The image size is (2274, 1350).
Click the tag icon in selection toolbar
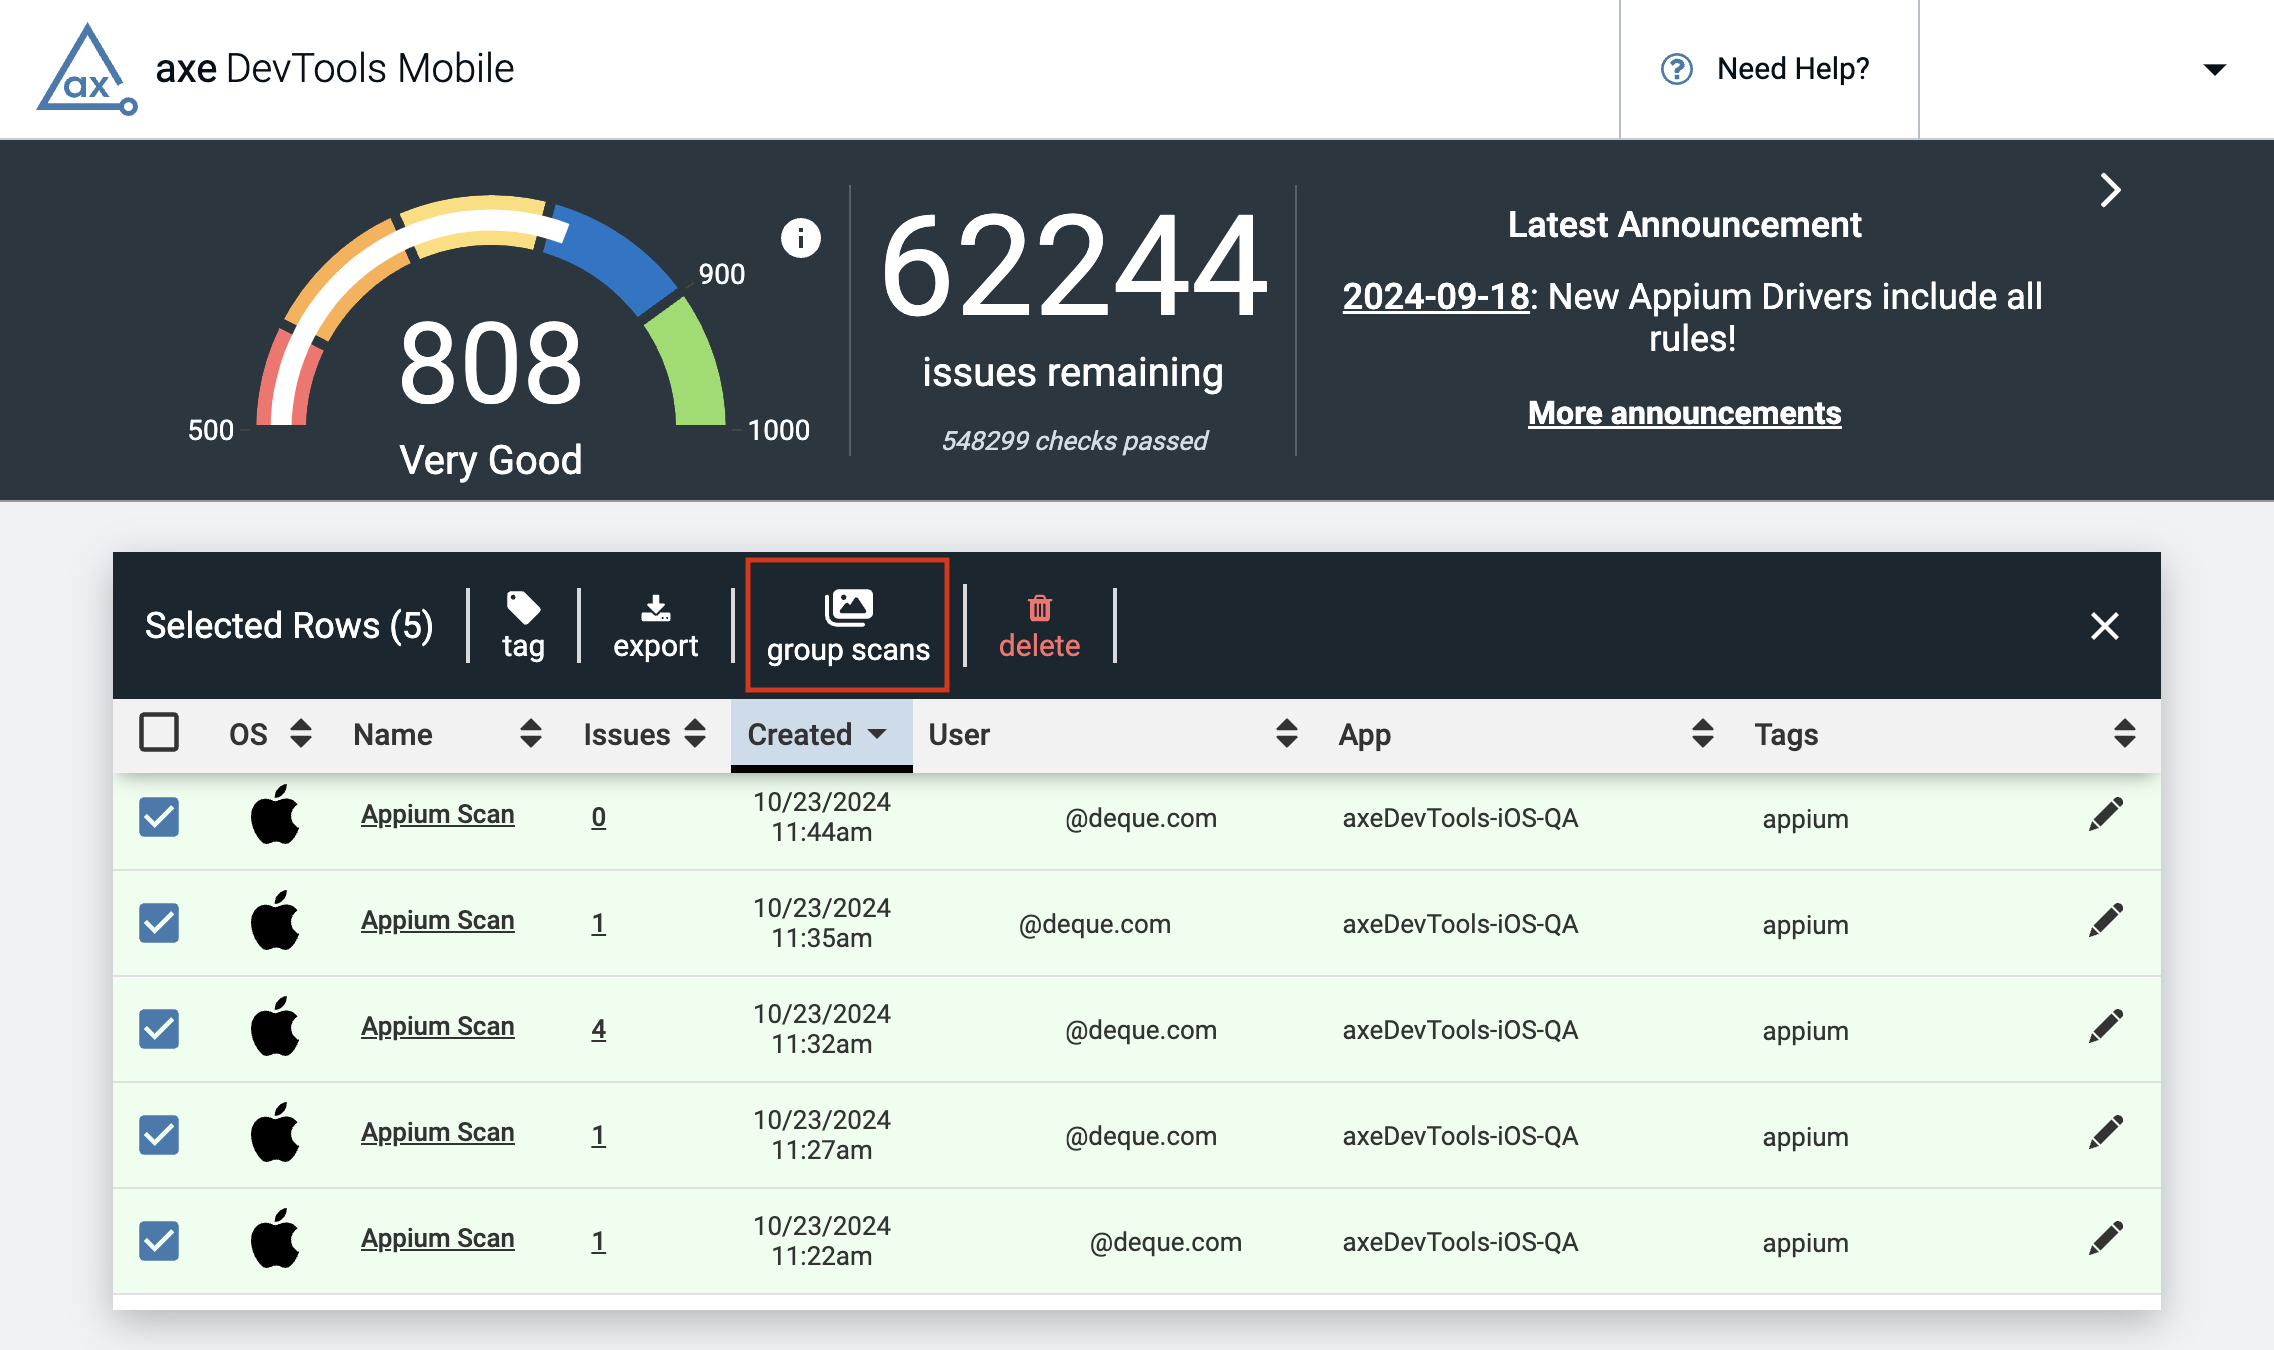[523, 607]
